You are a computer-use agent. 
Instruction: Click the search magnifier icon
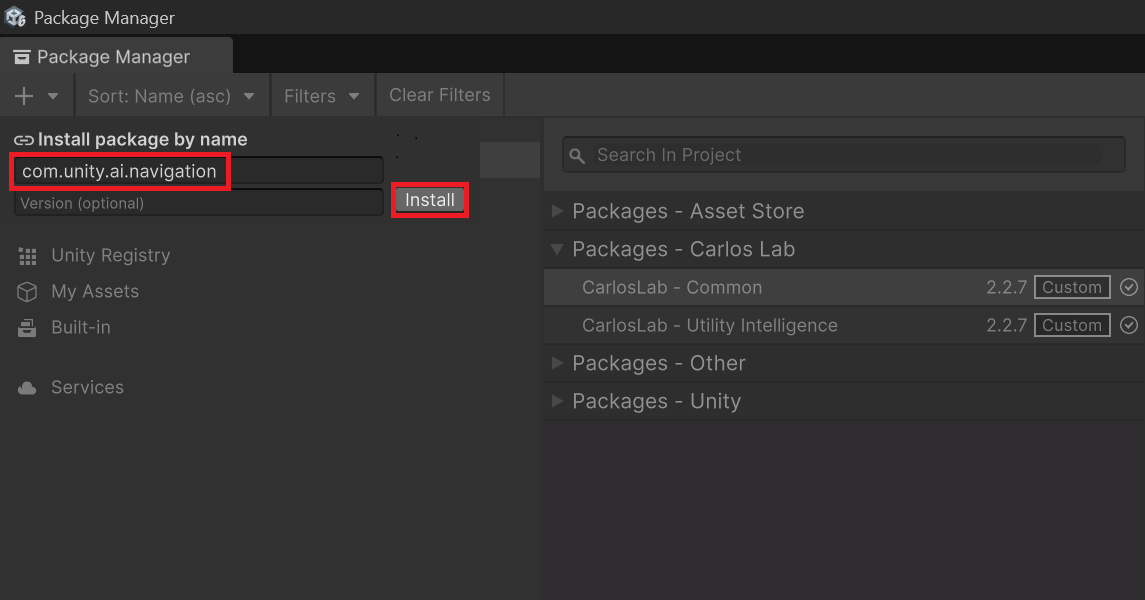(x=577, y=155)
